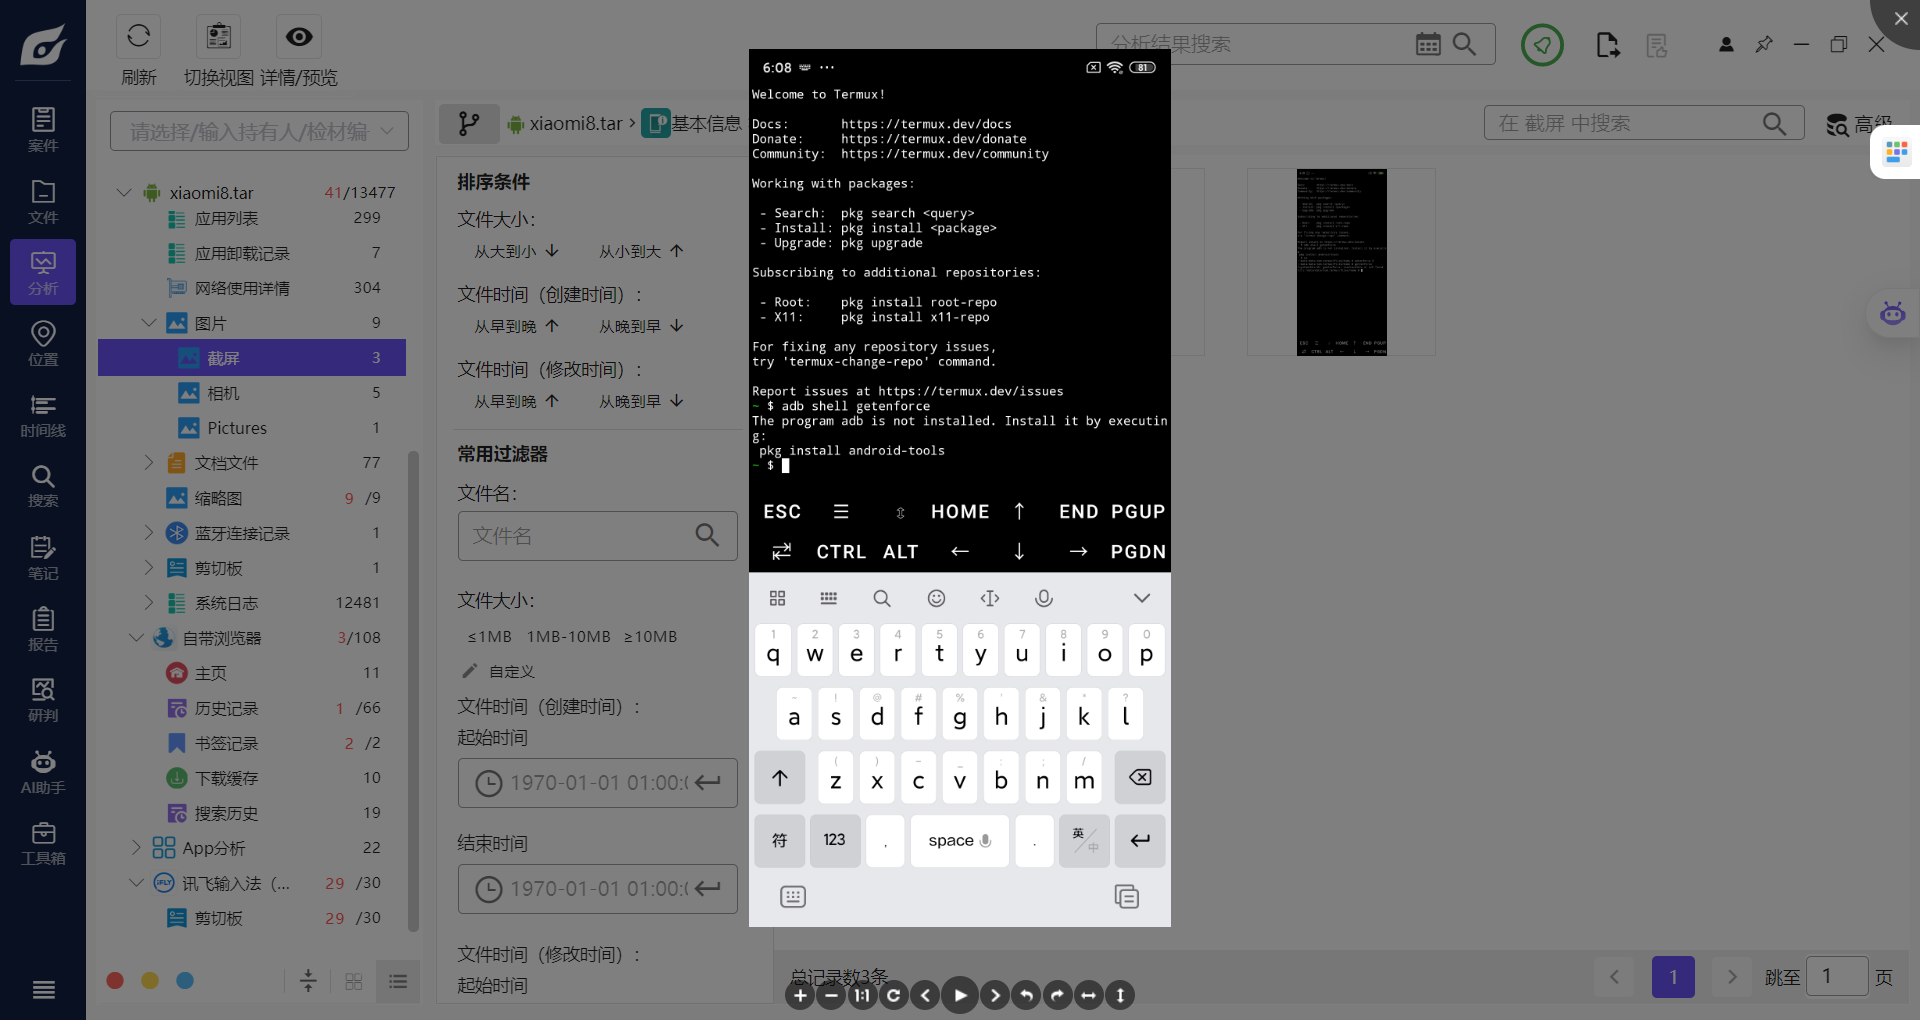Viewport: 1920px width, 1020px height.
Task: Click the branch icon before xiaomi8.tar breadcrumb
Action: (469, 124)
